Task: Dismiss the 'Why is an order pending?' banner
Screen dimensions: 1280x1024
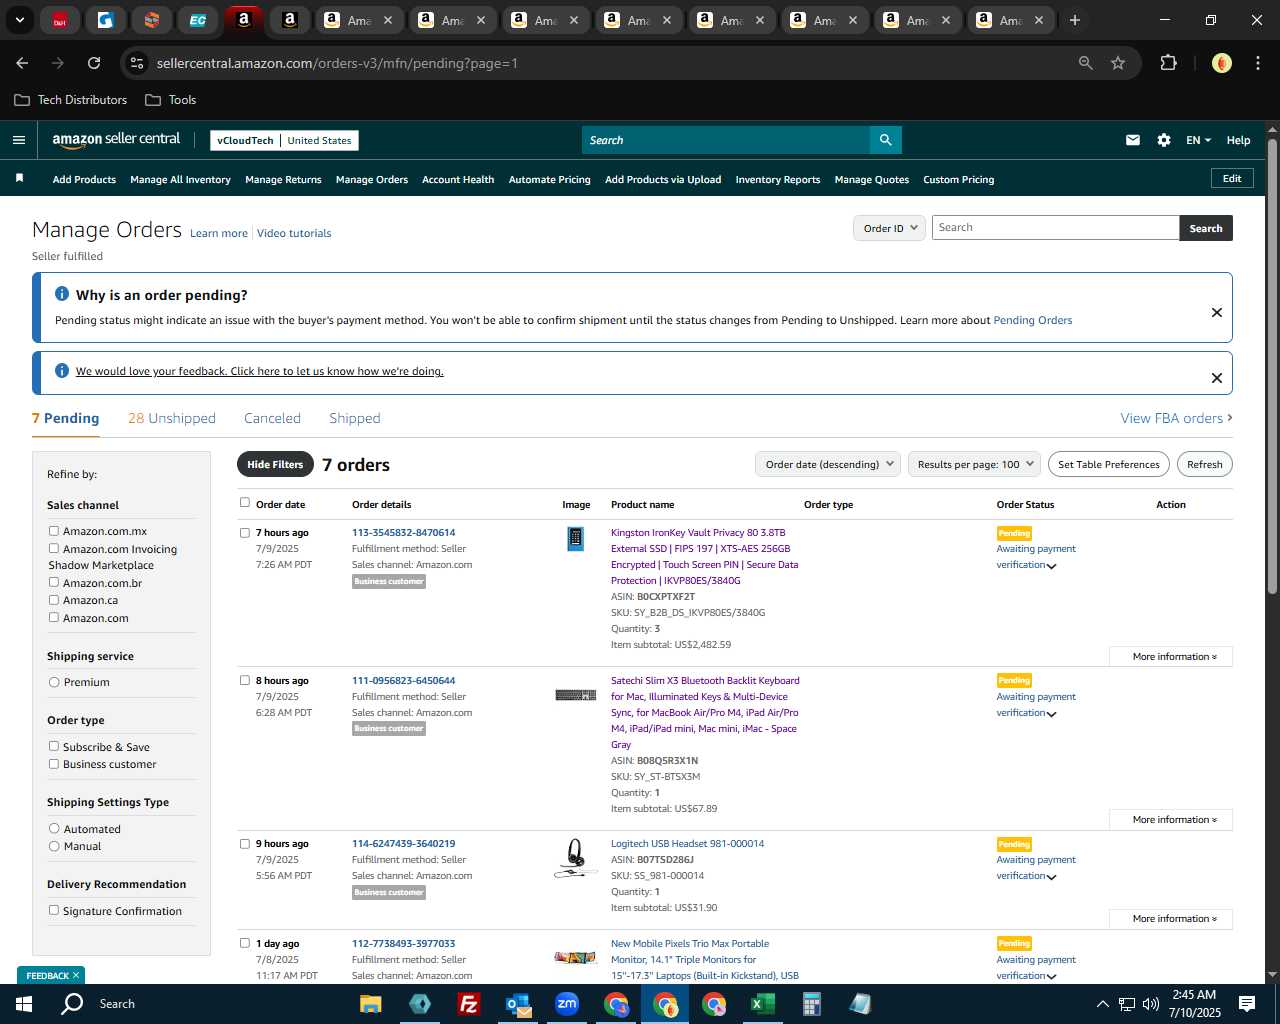Action: pos(1217,312)
